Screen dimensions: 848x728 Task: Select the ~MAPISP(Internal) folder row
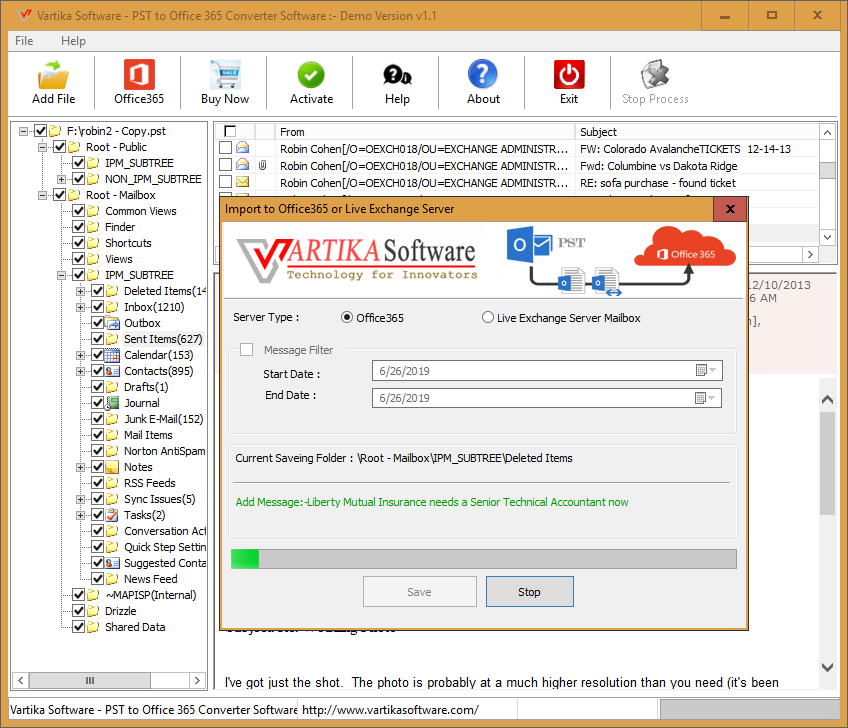click(150, 595)
